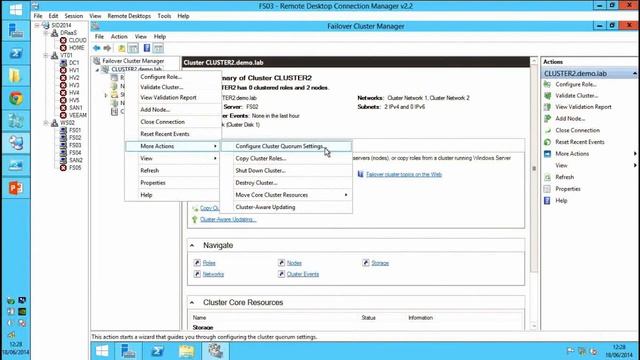640x360 pixels.
Task: Click the Cluster-Aware Updating icon in summary
Action: [x=195, y=220]
